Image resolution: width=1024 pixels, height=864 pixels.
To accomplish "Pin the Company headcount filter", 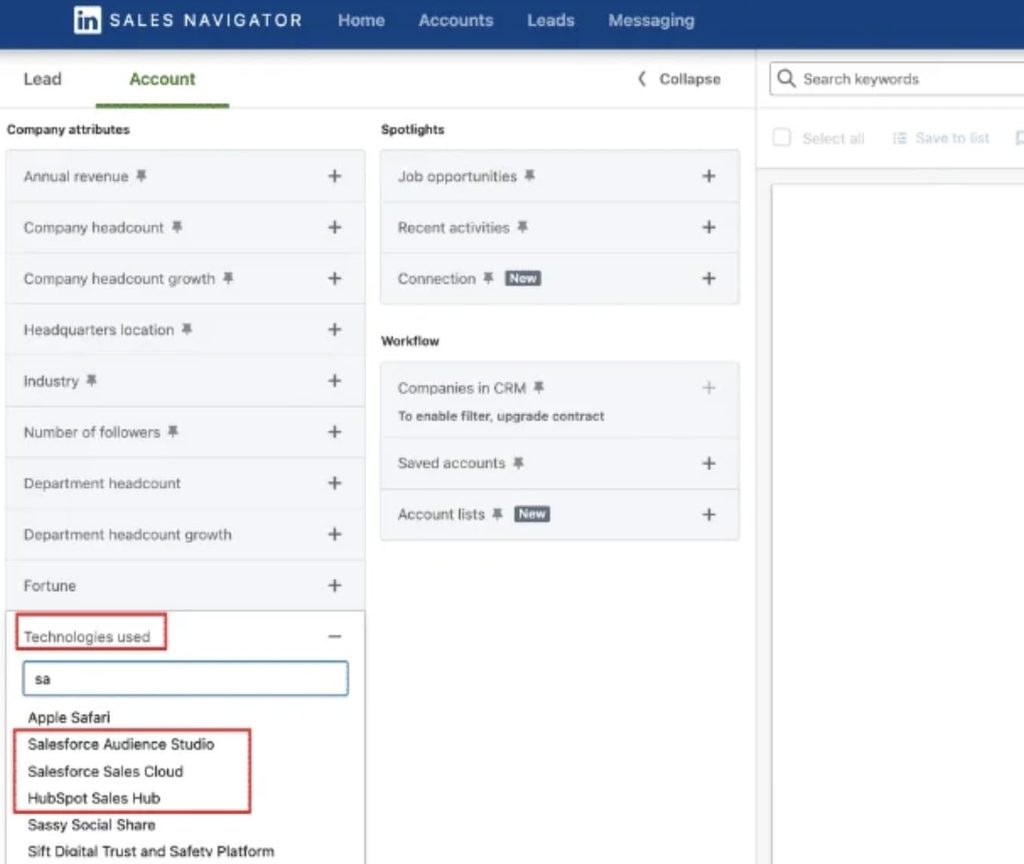I will click(176, 227).
